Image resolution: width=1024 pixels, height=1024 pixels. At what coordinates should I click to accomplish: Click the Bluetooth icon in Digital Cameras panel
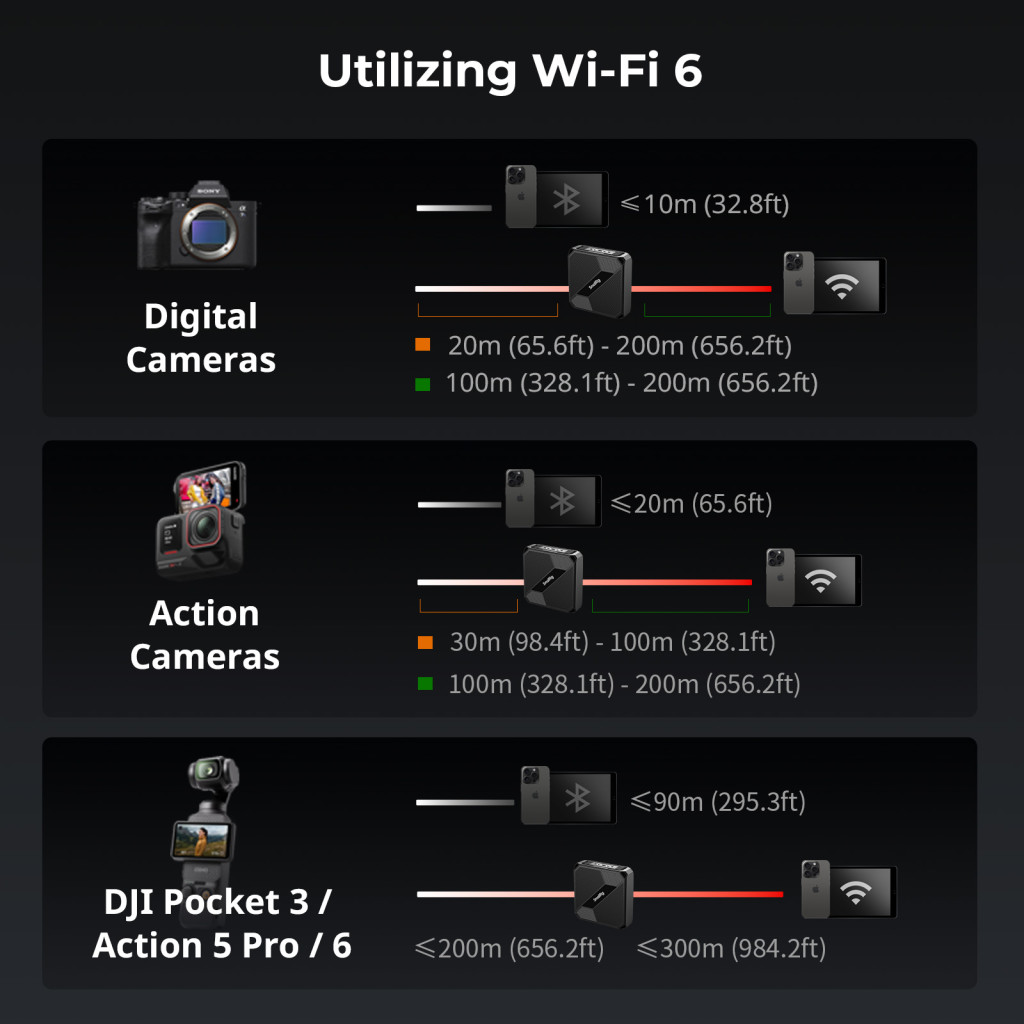point(568,200)
